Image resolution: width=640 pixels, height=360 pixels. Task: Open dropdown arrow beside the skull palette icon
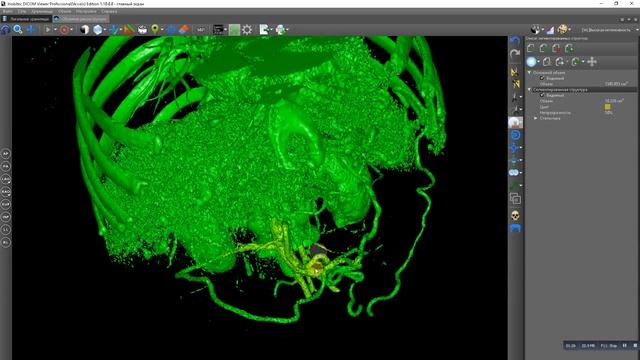570,29
